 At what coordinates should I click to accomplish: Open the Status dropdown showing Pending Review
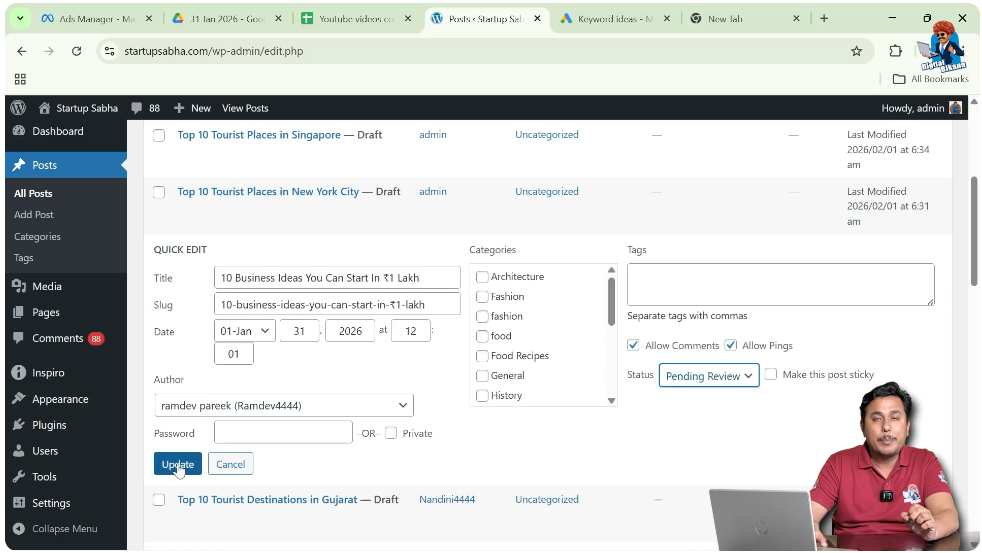(708, 376)
